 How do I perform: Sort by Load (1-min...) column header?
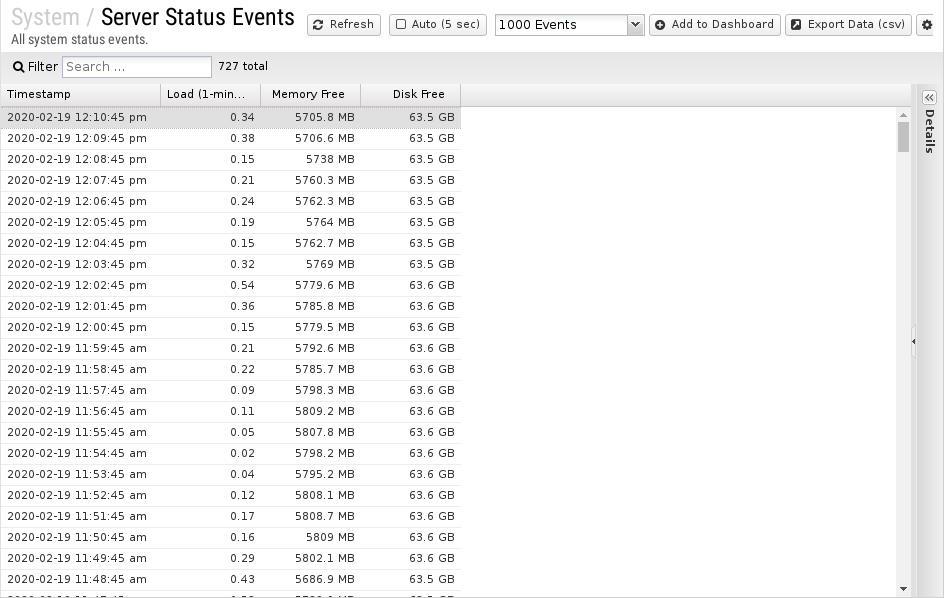210,95
